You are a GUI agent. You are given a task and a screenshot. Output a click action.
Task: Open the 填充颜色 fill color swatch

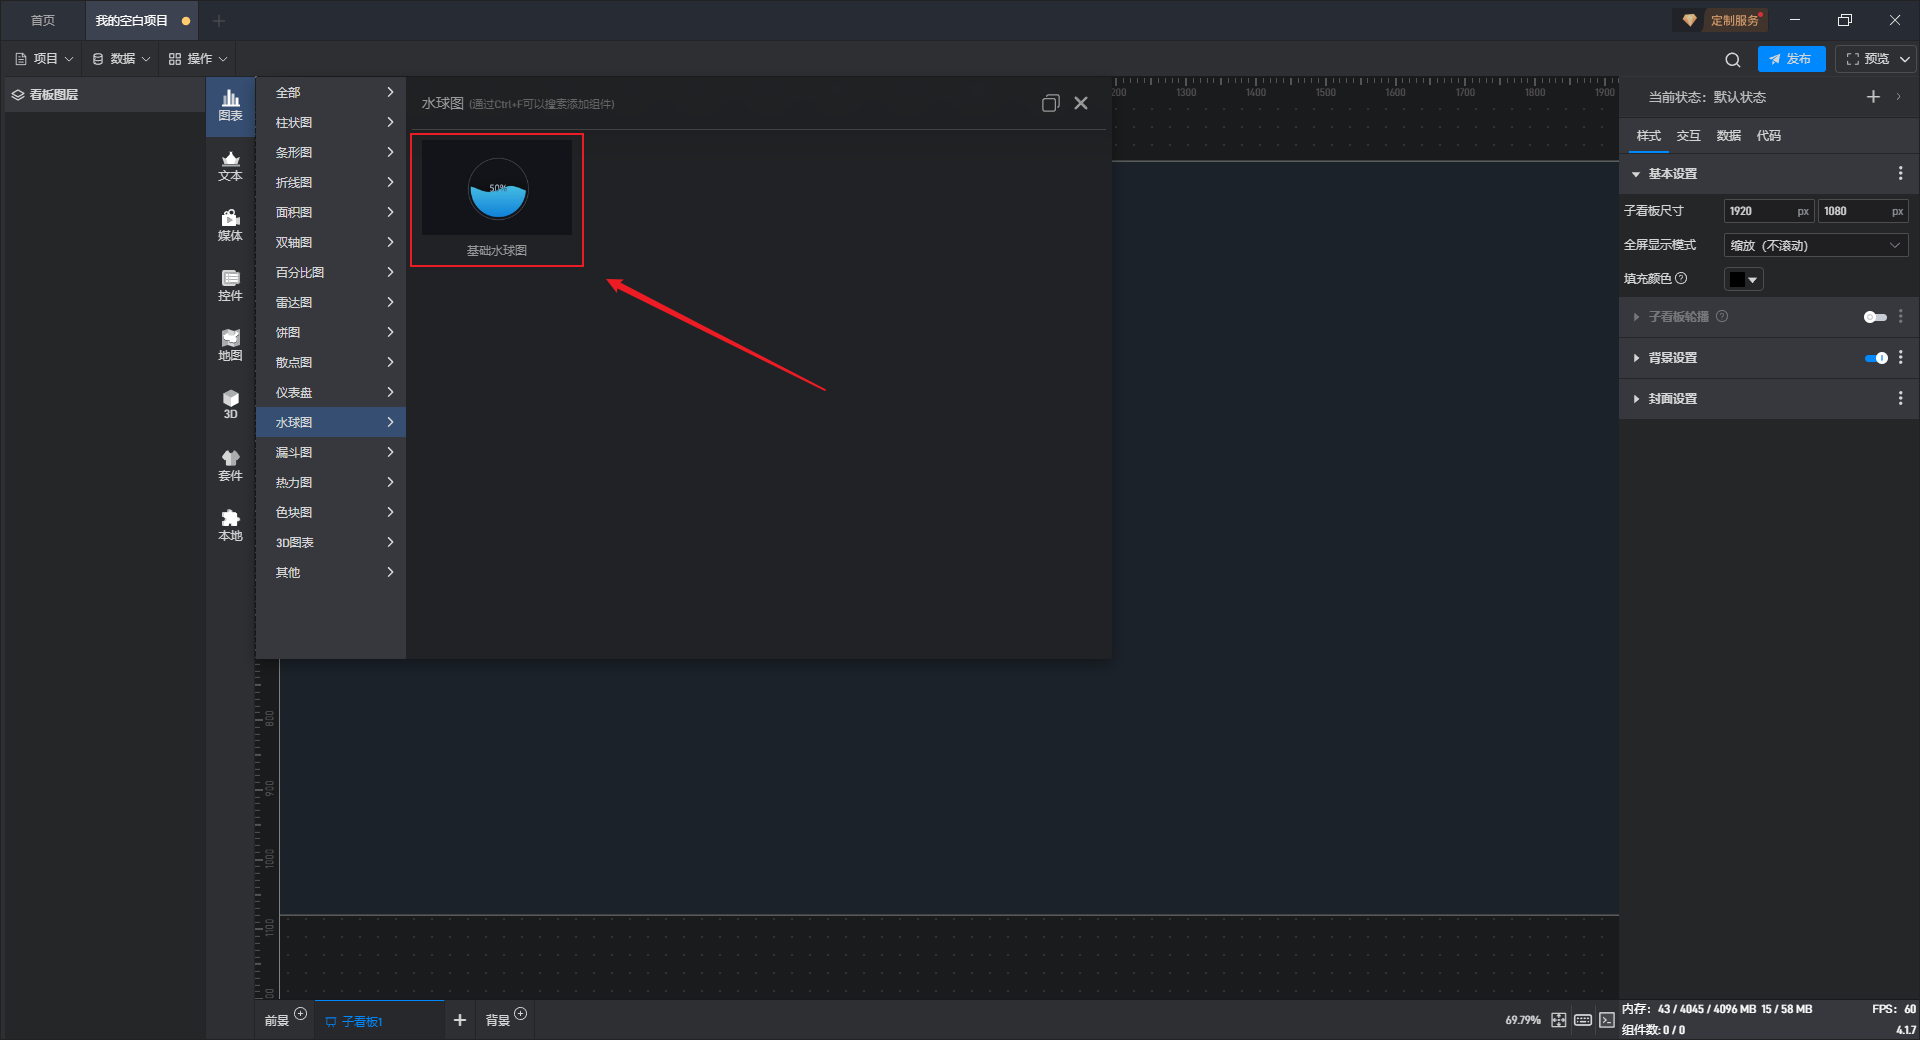click(x=1743, y=279)
